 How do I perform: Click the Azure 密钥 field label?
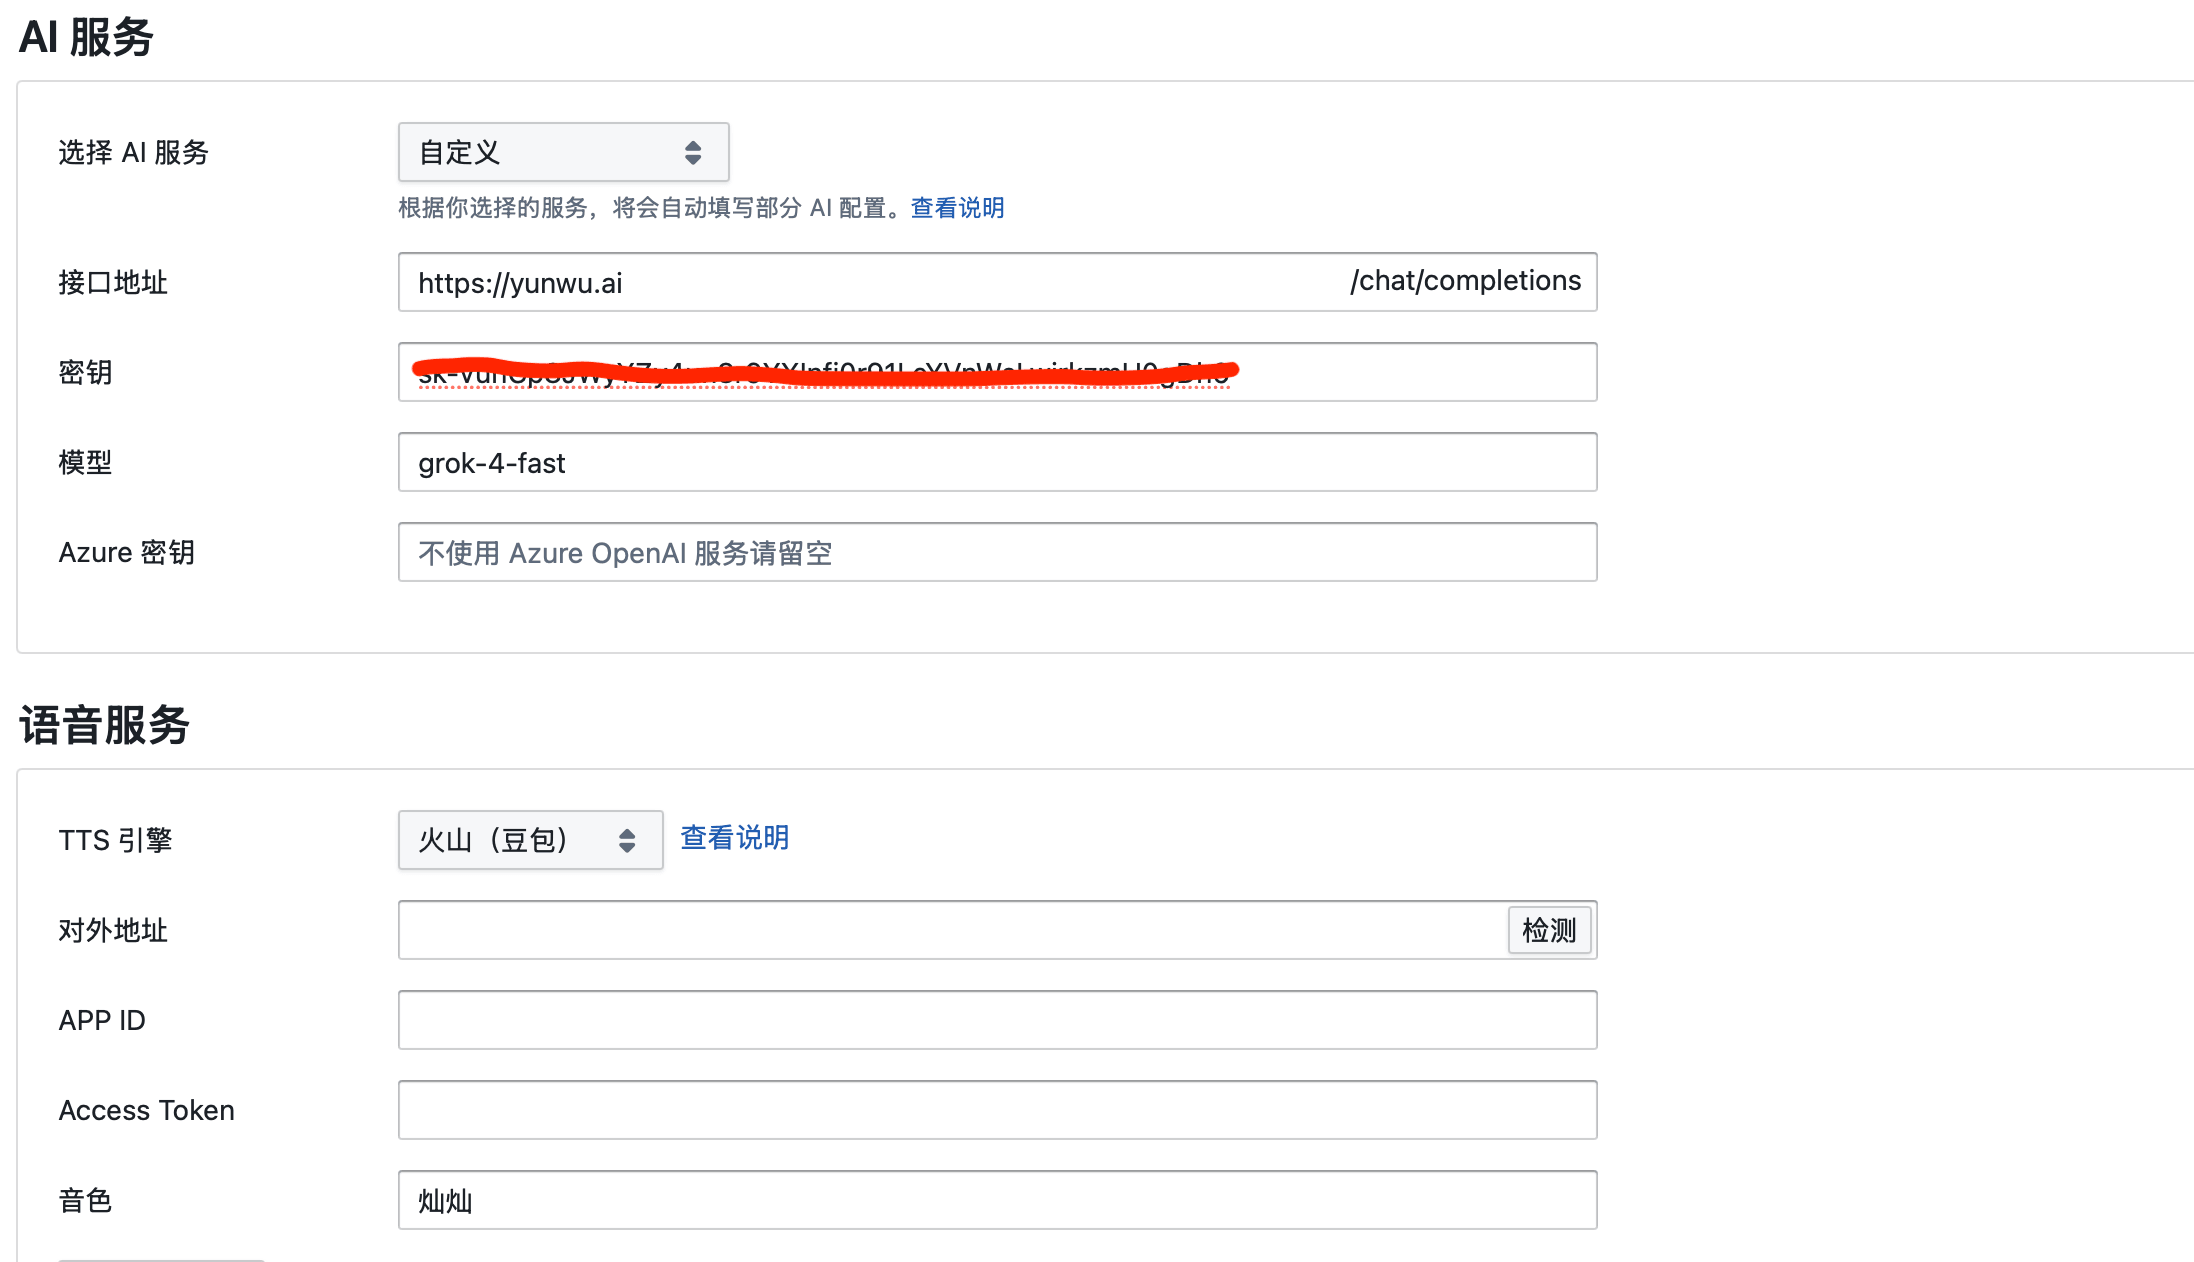(x=127, y=553)
